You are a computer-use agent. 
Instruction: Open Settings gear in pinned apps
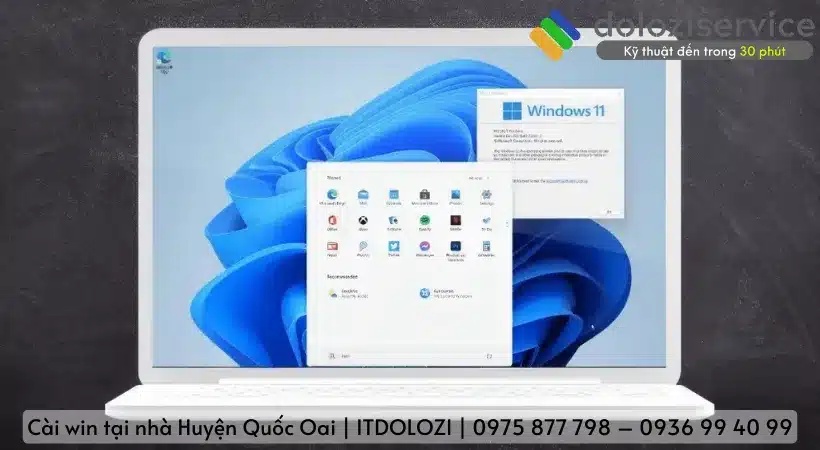(x=486, y=197)
